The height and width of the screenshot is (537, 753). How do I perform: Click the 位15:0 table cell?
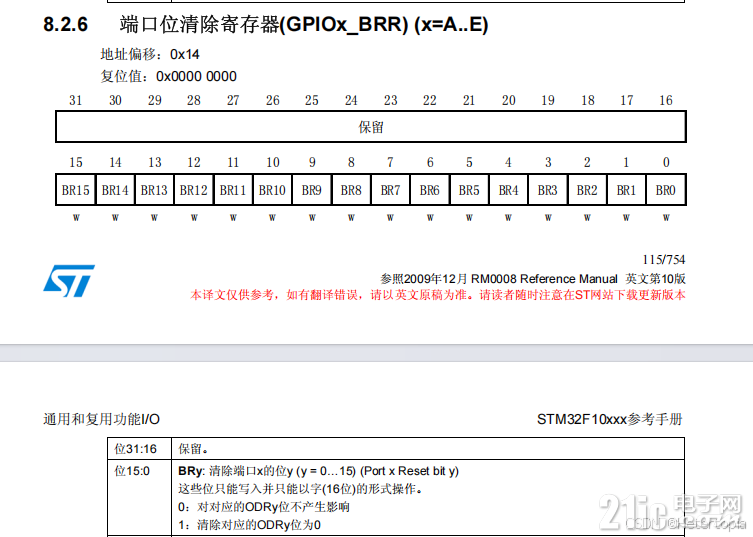[139, 498]
